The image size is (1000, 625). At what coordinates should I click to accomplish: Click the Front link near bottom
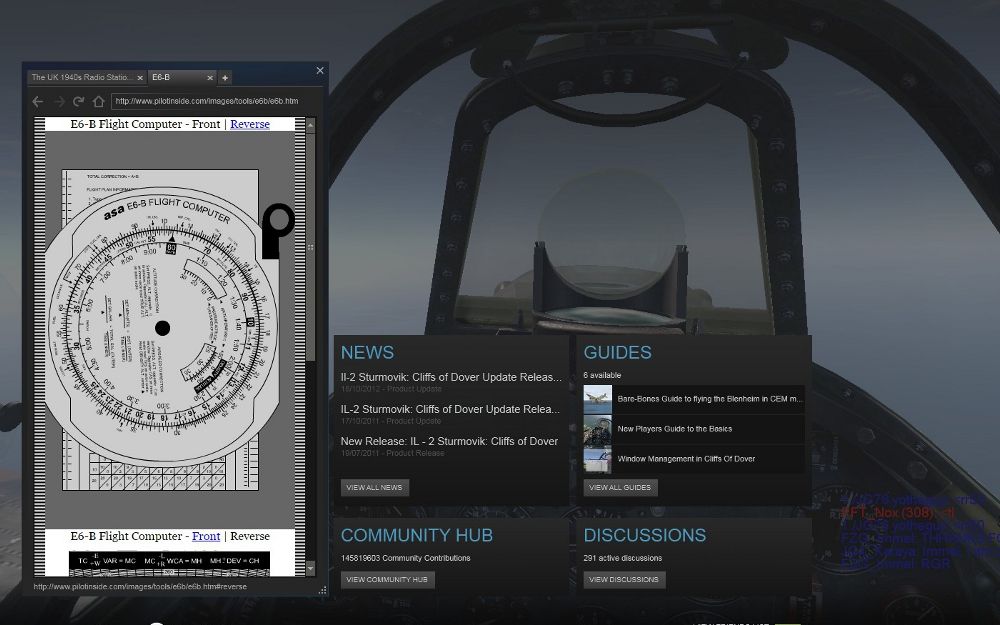pos(206,536)
